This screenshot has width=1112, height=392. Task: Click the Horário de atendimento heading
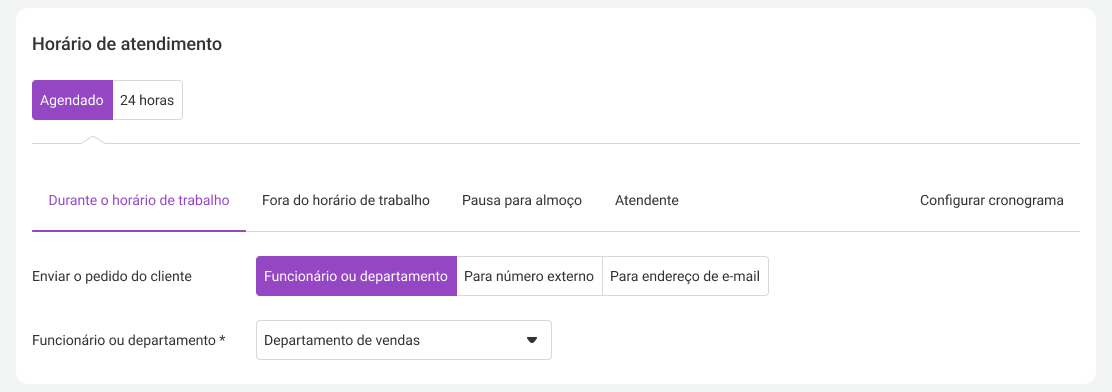coord(127,44)
